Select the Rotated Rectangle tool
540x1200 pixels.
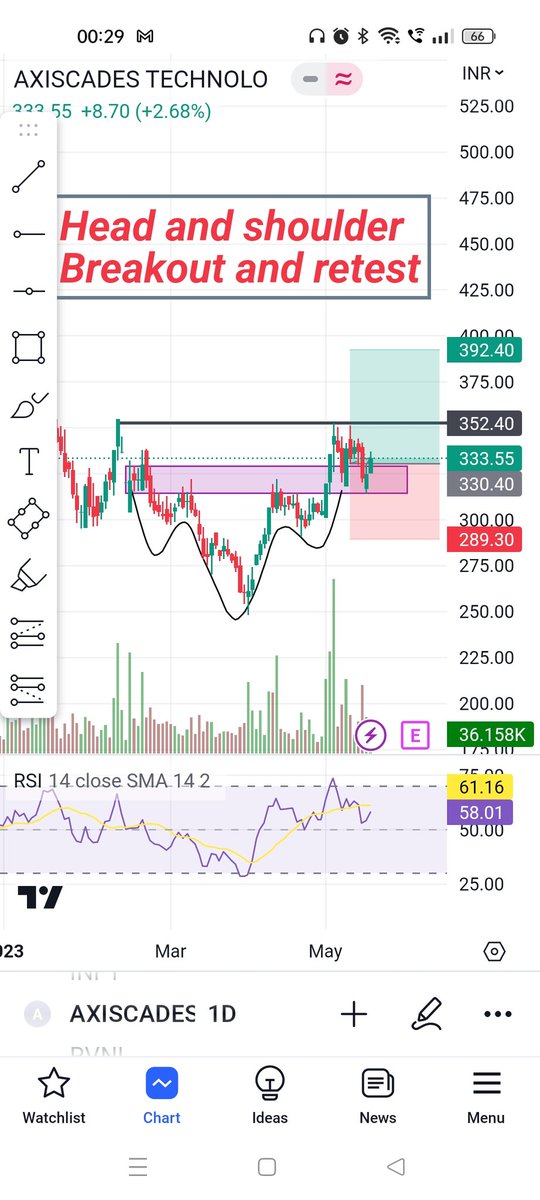[28, 519]
